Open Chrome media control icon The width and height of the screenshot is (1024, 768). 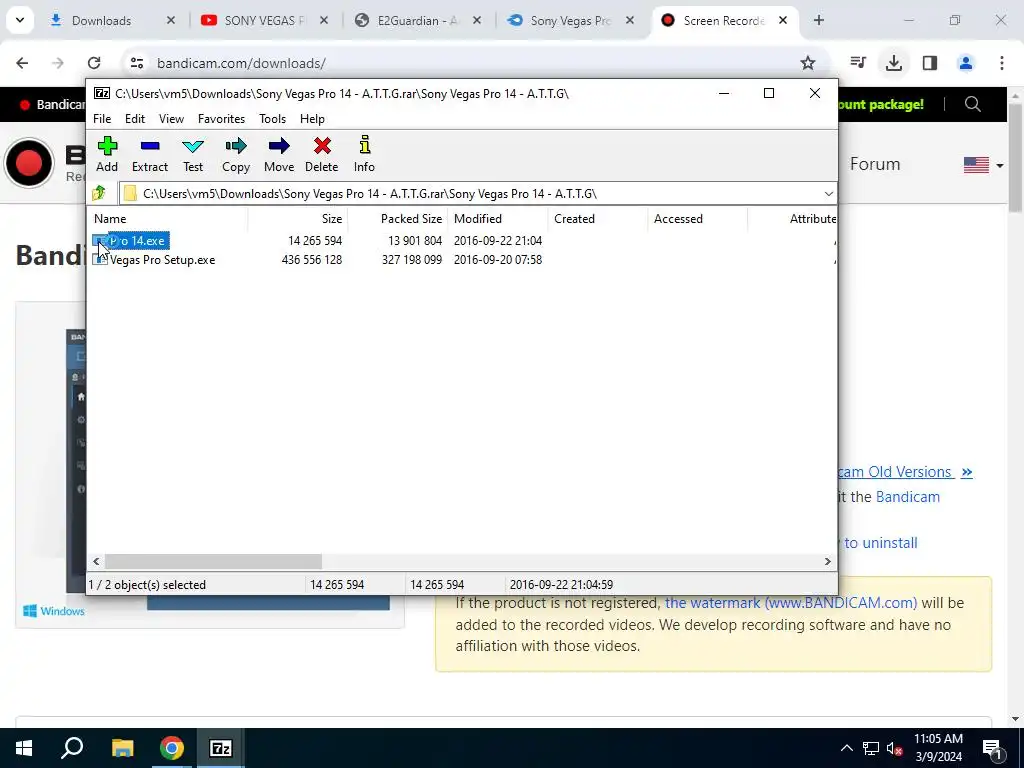coord(858,63)
